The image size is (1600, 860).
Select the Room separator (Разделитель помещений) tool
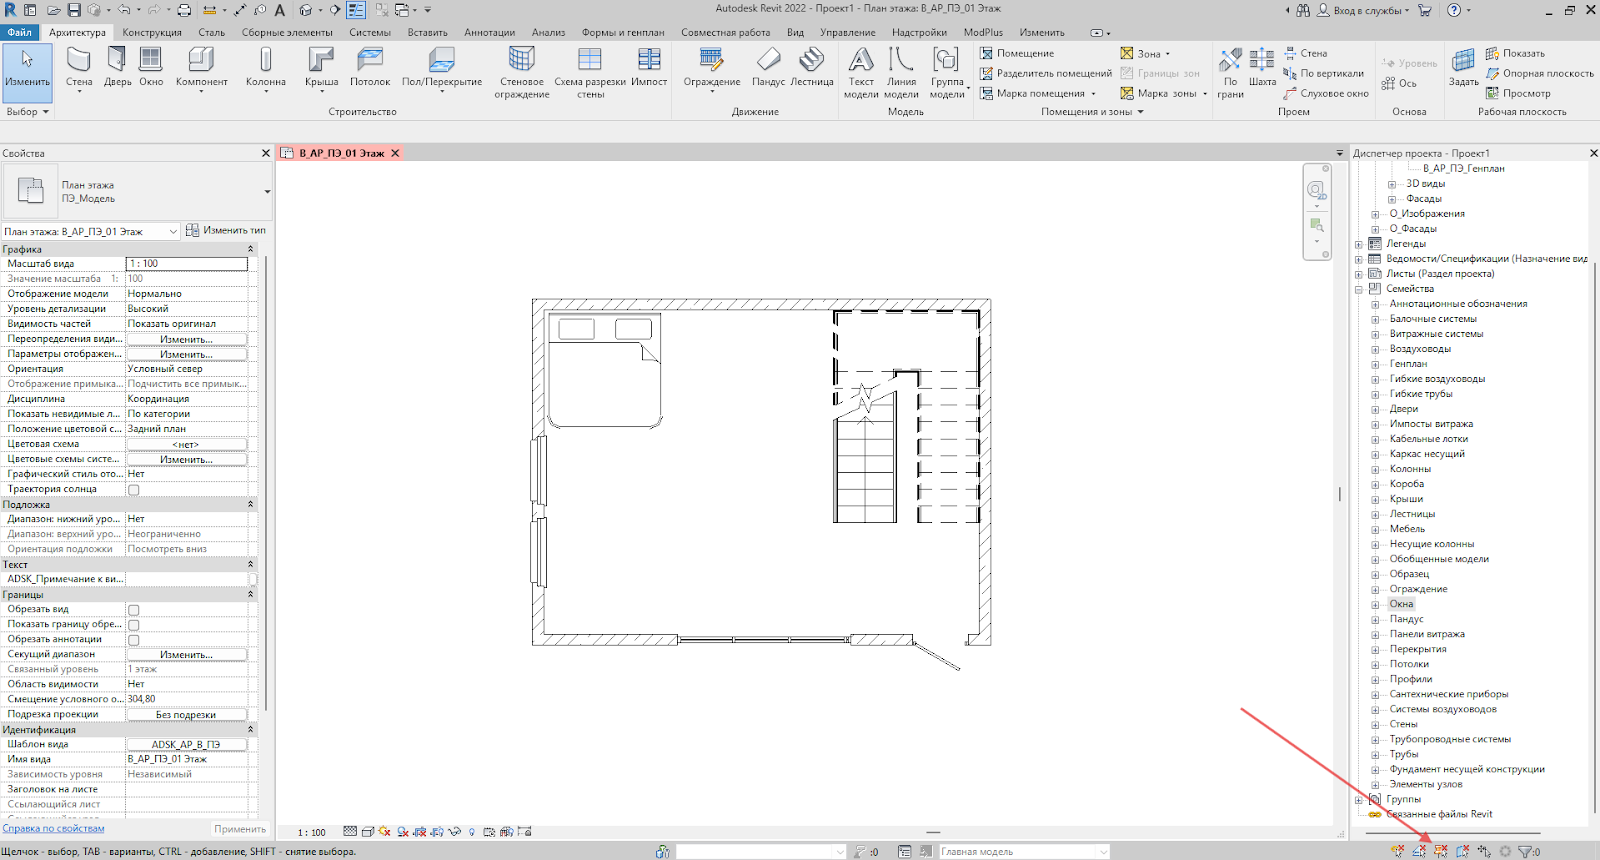(1045, 73)
